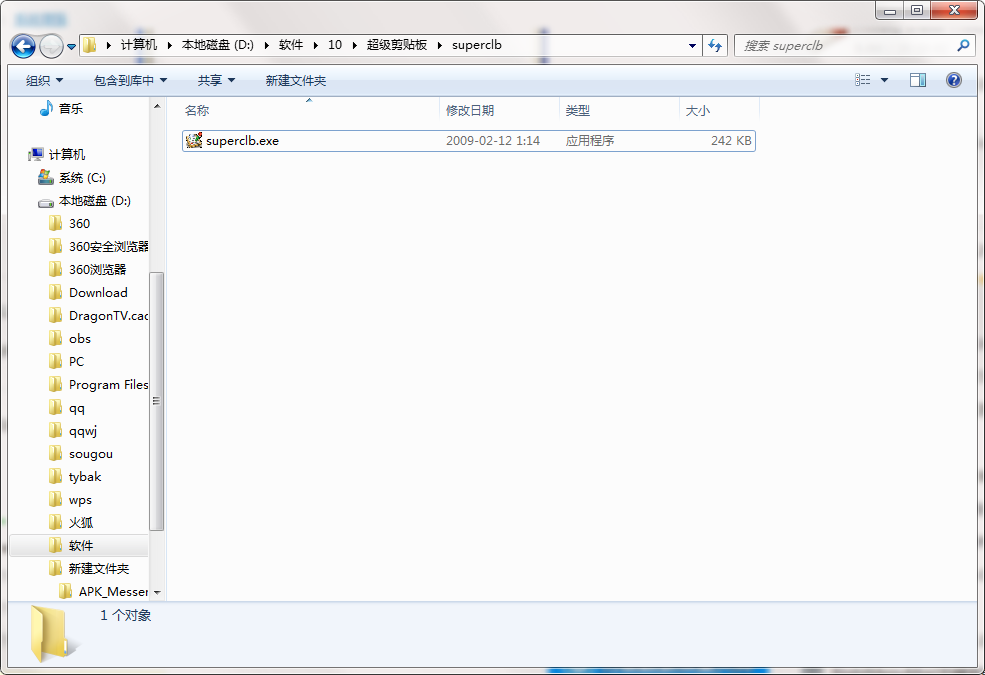
Task: Create a folder with 新建文件夹
Action: (x=295, y=80)
